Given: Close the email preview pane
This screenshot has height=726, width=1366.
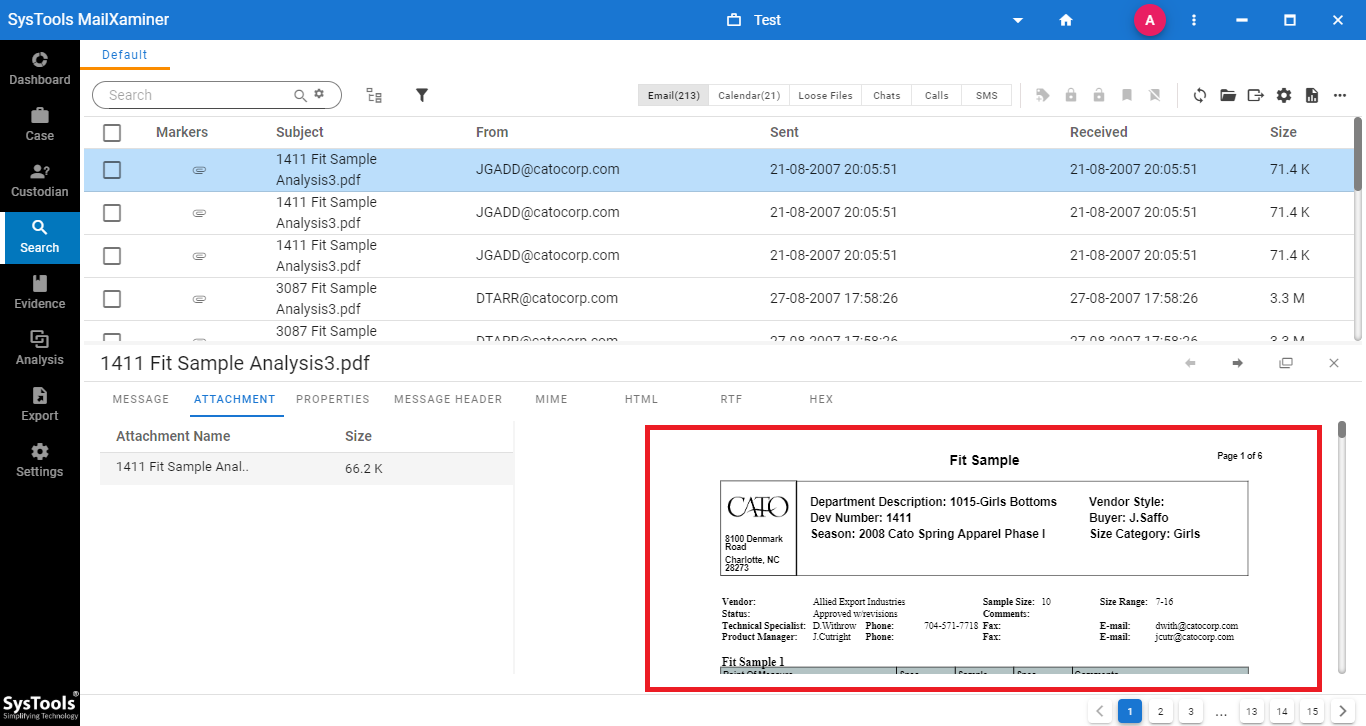Looking at the screenshot, I should (x=1334, y=363).
